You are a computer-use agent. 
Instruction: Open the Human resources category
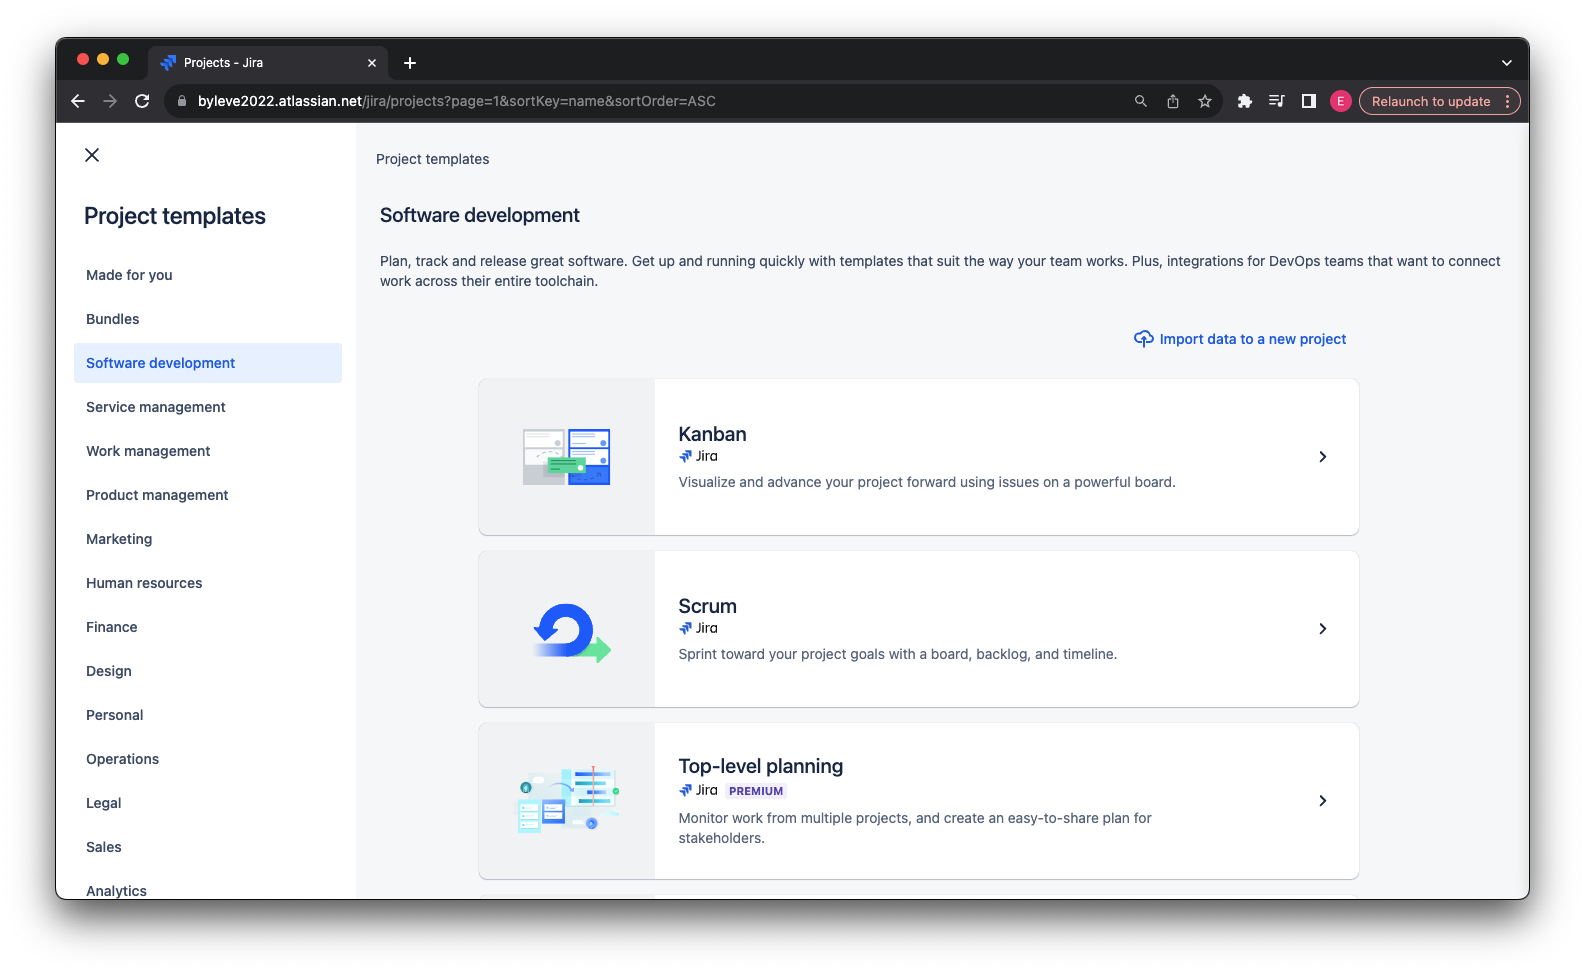click(x=144, y=583)
